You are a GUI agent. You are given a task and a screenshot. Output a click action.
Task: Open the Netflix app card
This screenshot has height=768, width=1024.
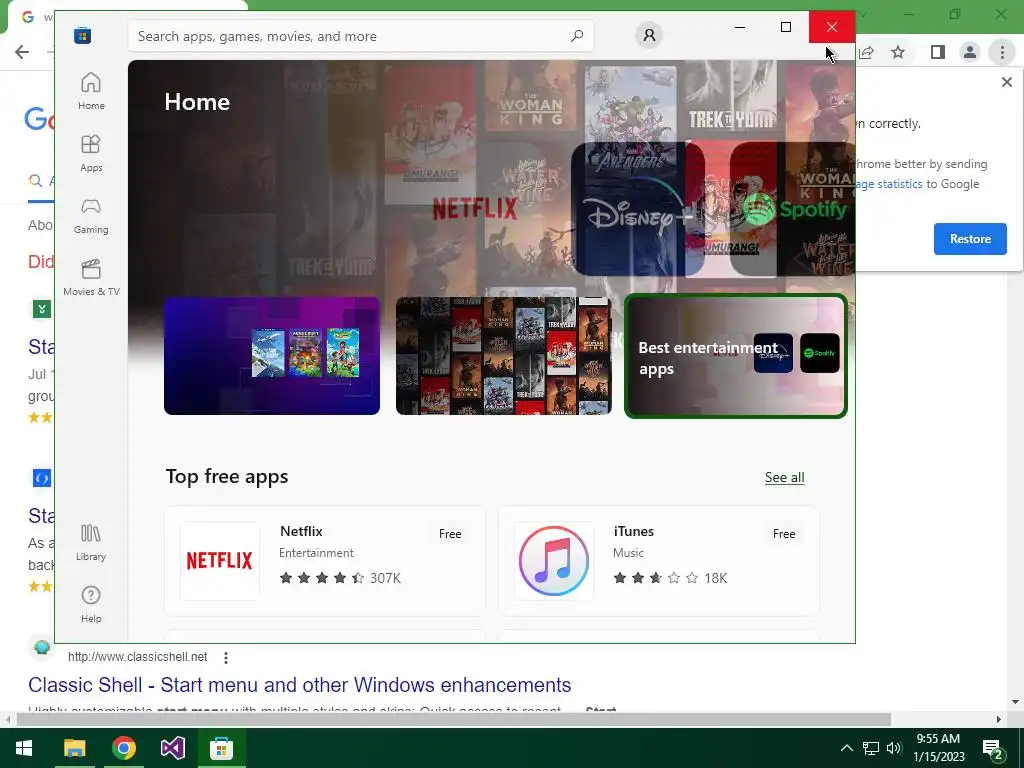[325, 561]
